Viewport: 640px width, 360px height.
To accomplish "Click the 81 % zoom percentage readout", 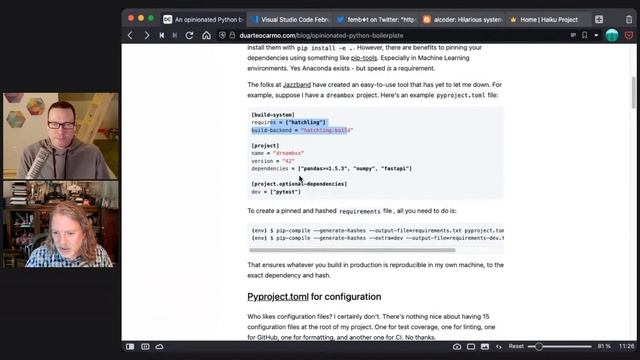I will point(604,346).
